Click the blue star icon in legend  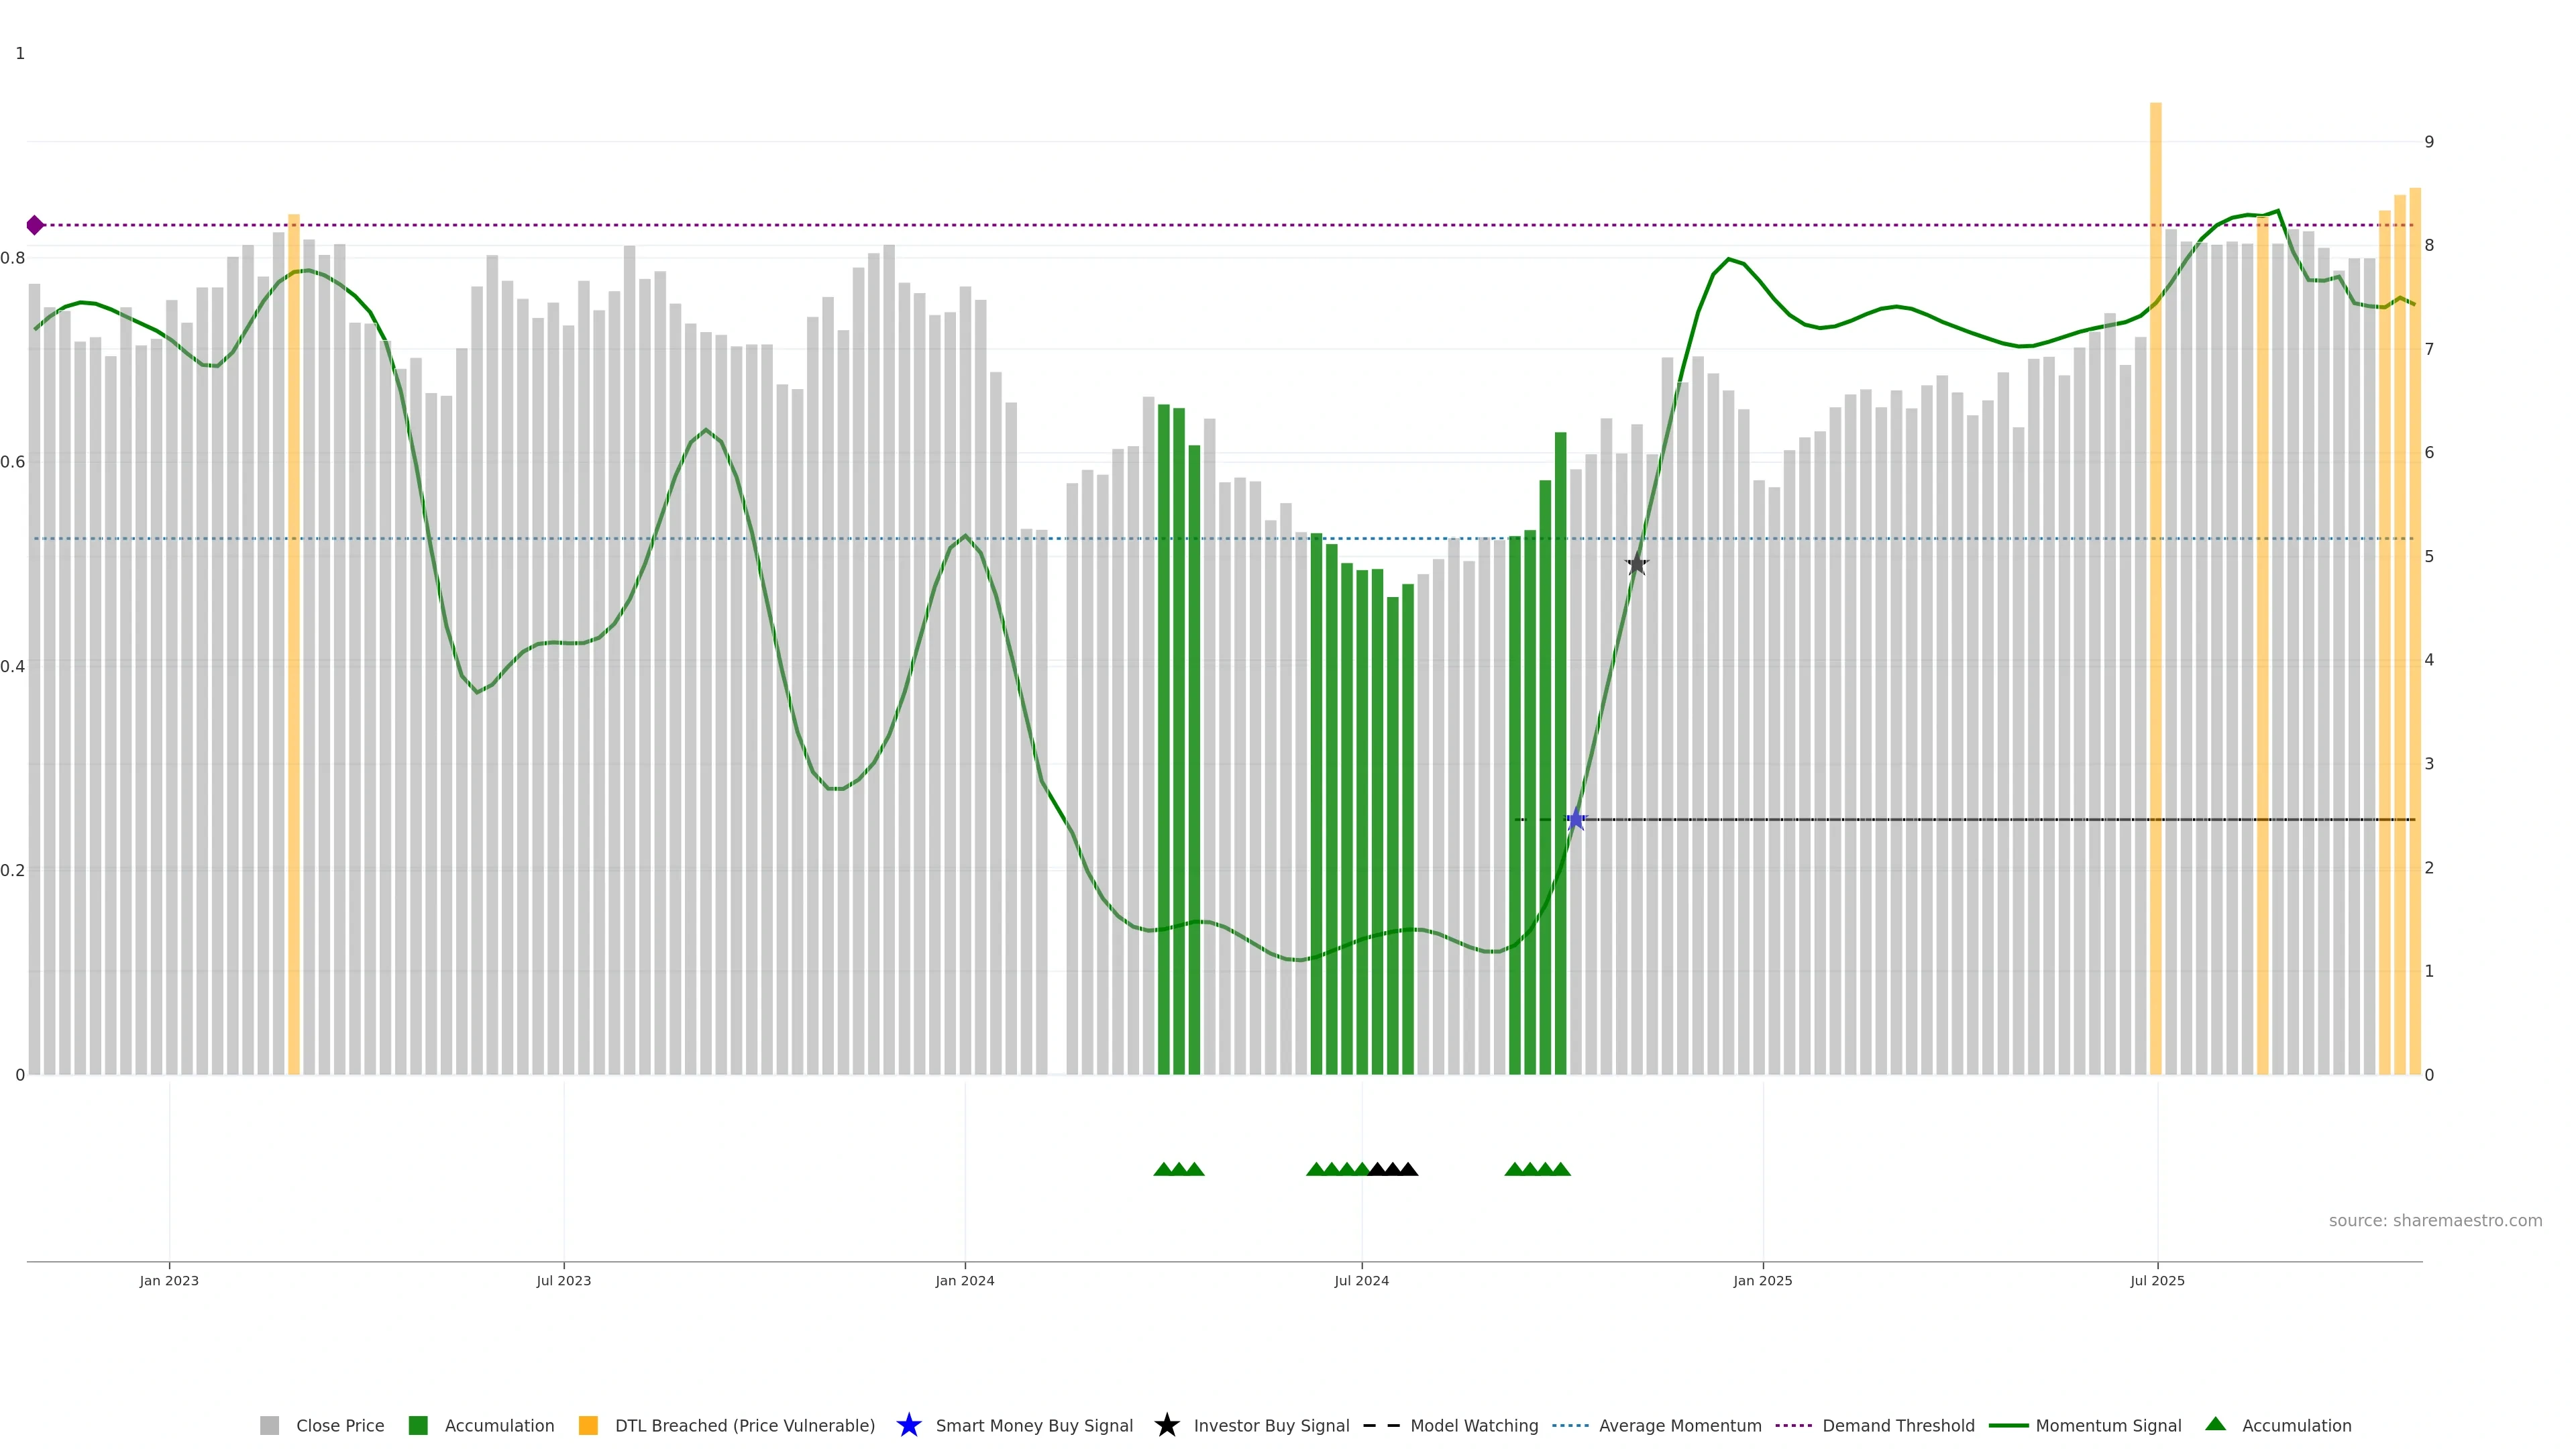tap(908, 1425)
